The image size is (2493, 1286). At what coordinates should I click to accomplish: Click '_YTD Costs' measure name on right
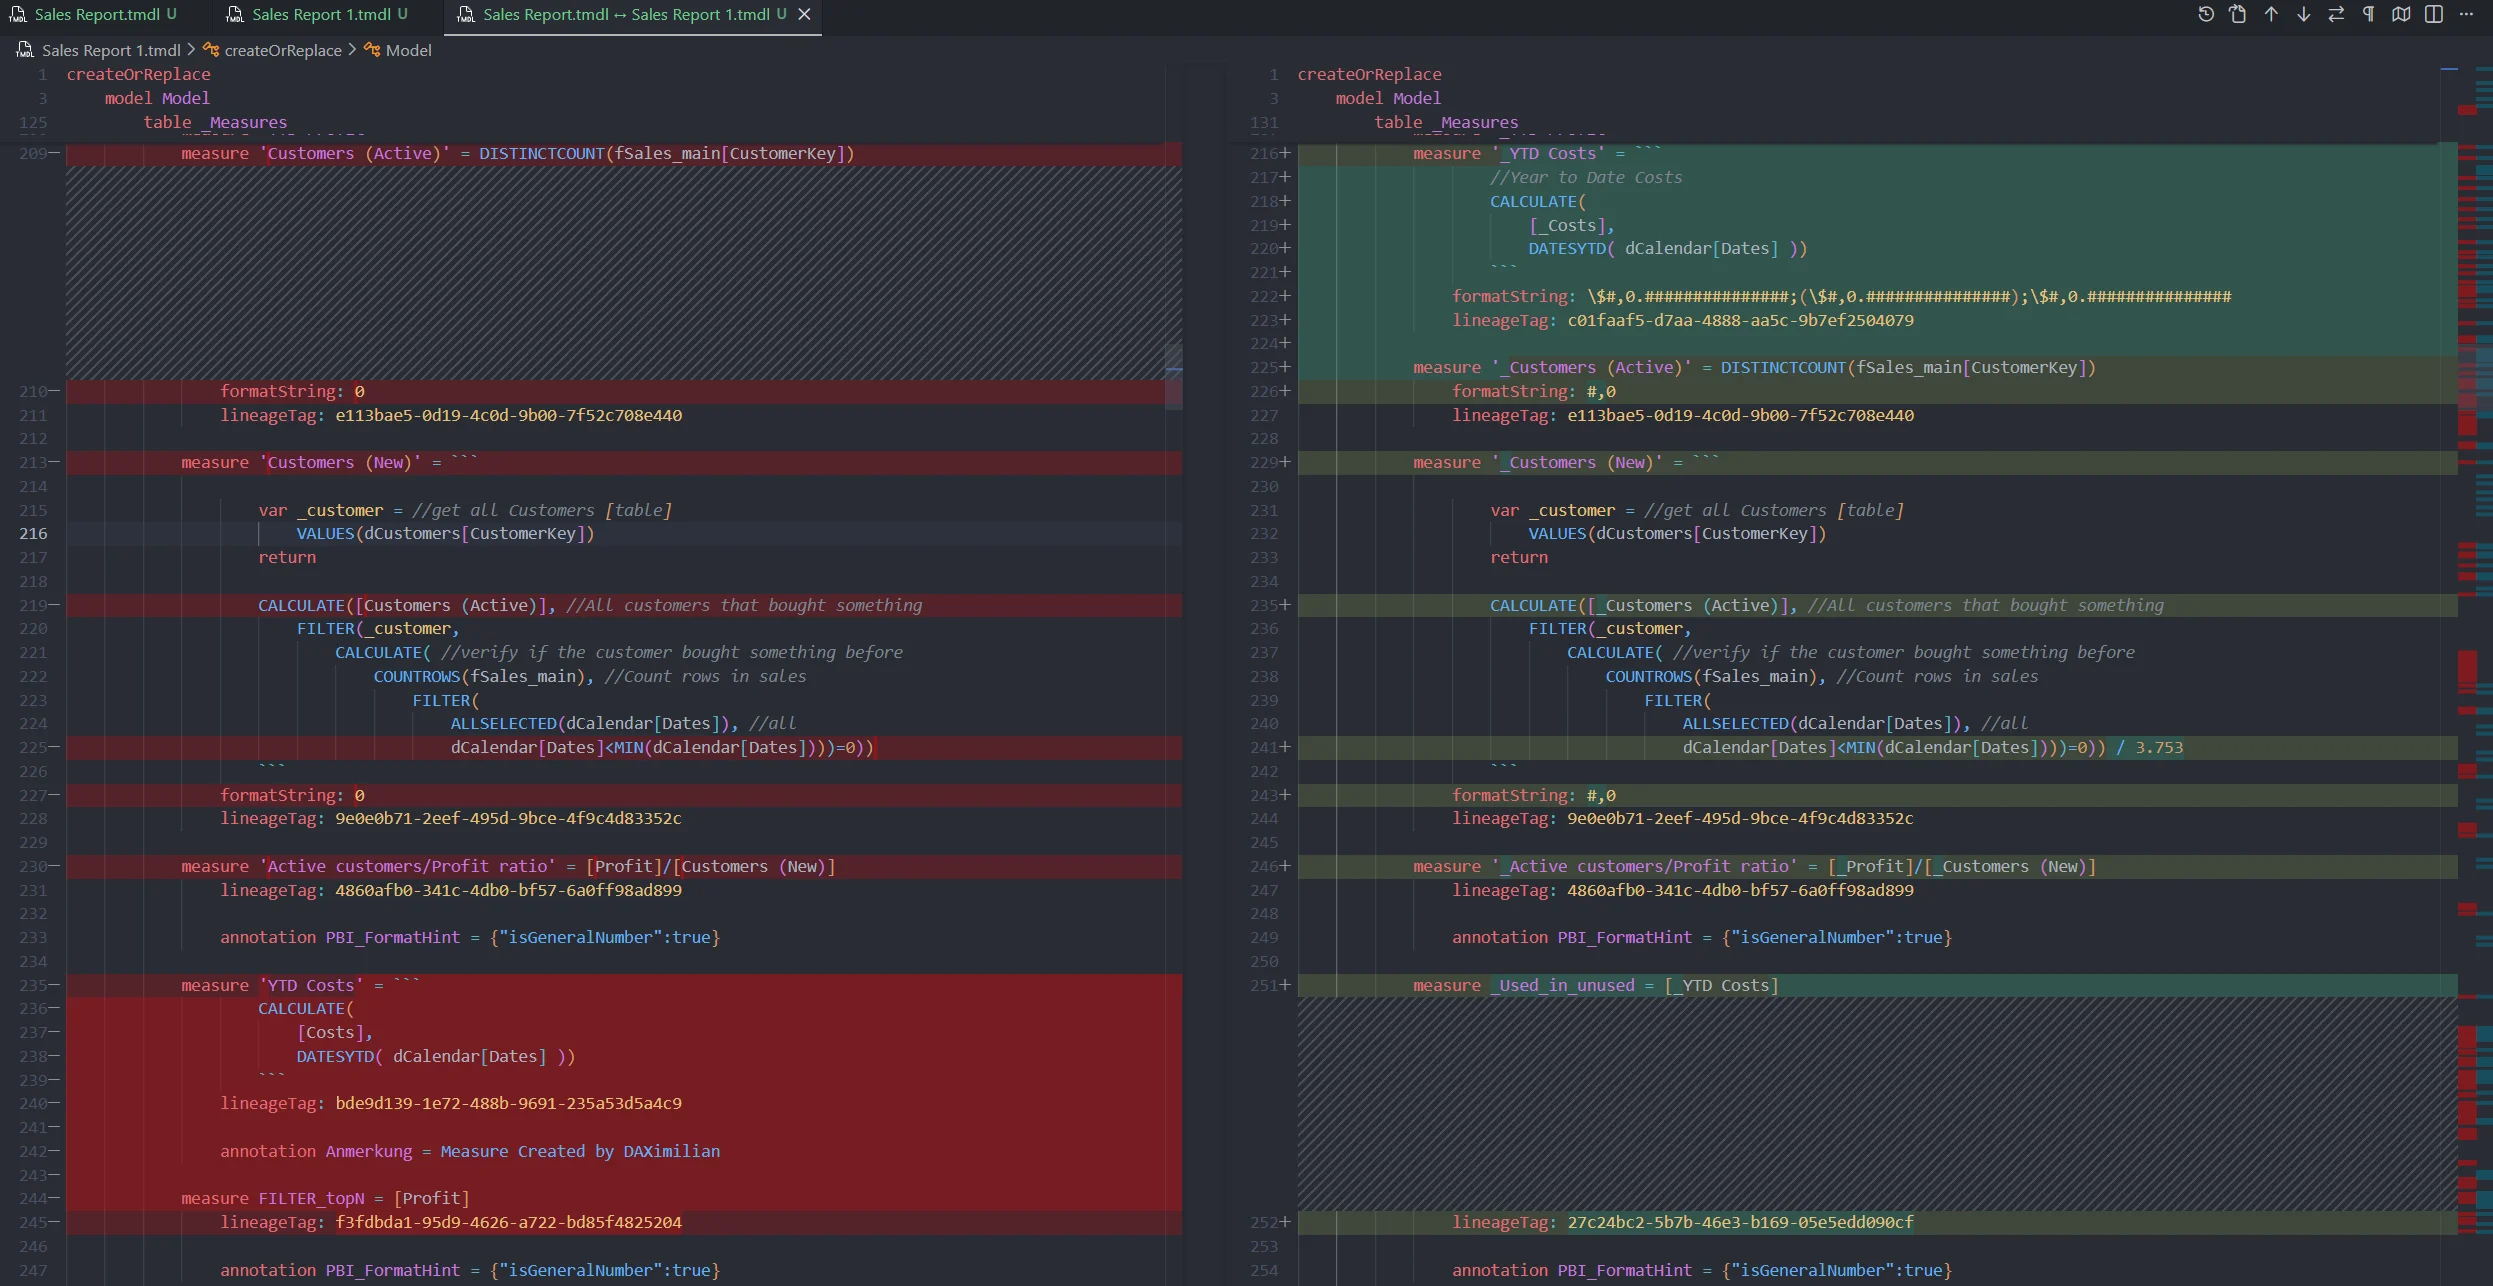coord(1548,153)
